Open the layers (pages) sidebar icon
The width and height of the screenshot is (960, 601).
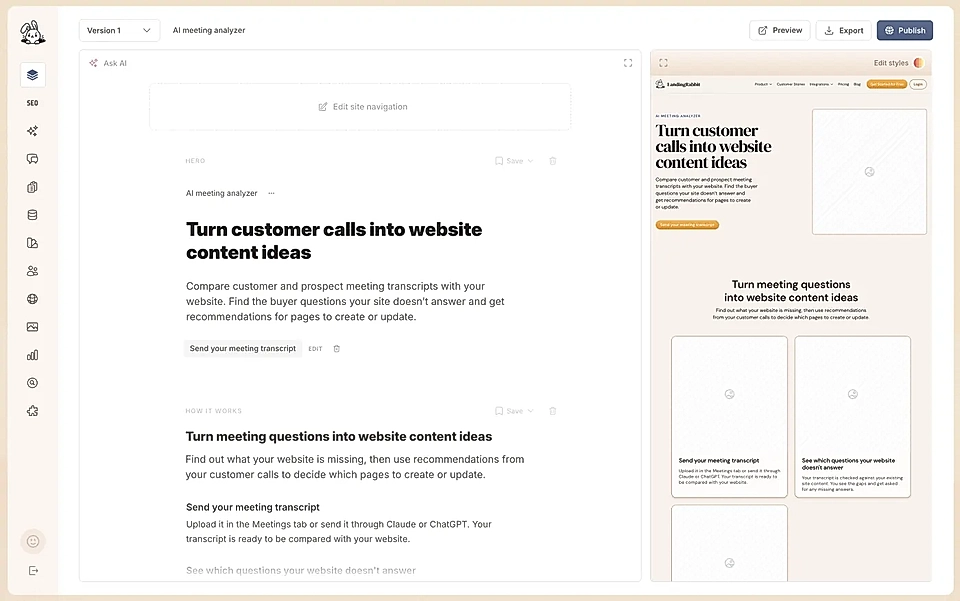coord(32,75)
